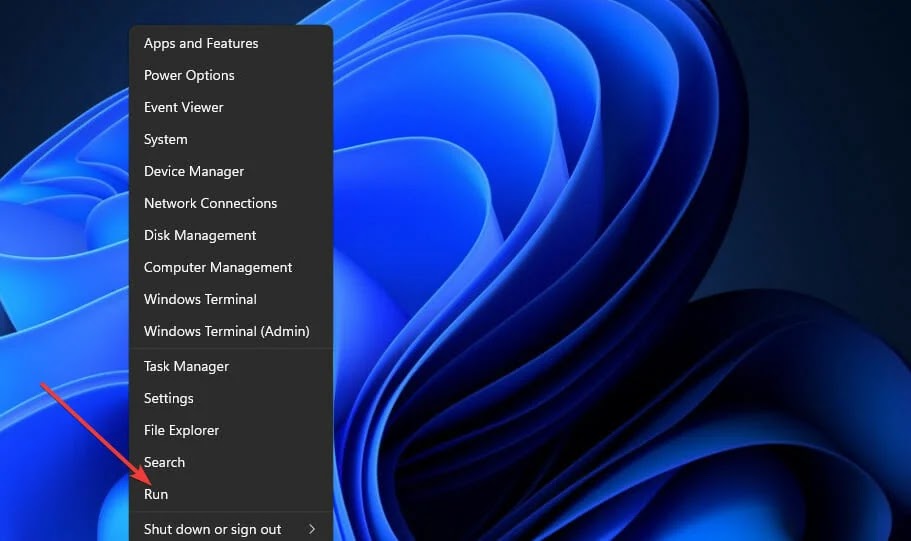
Task: Go to Settings from the menu
Action: pos(231,399)
